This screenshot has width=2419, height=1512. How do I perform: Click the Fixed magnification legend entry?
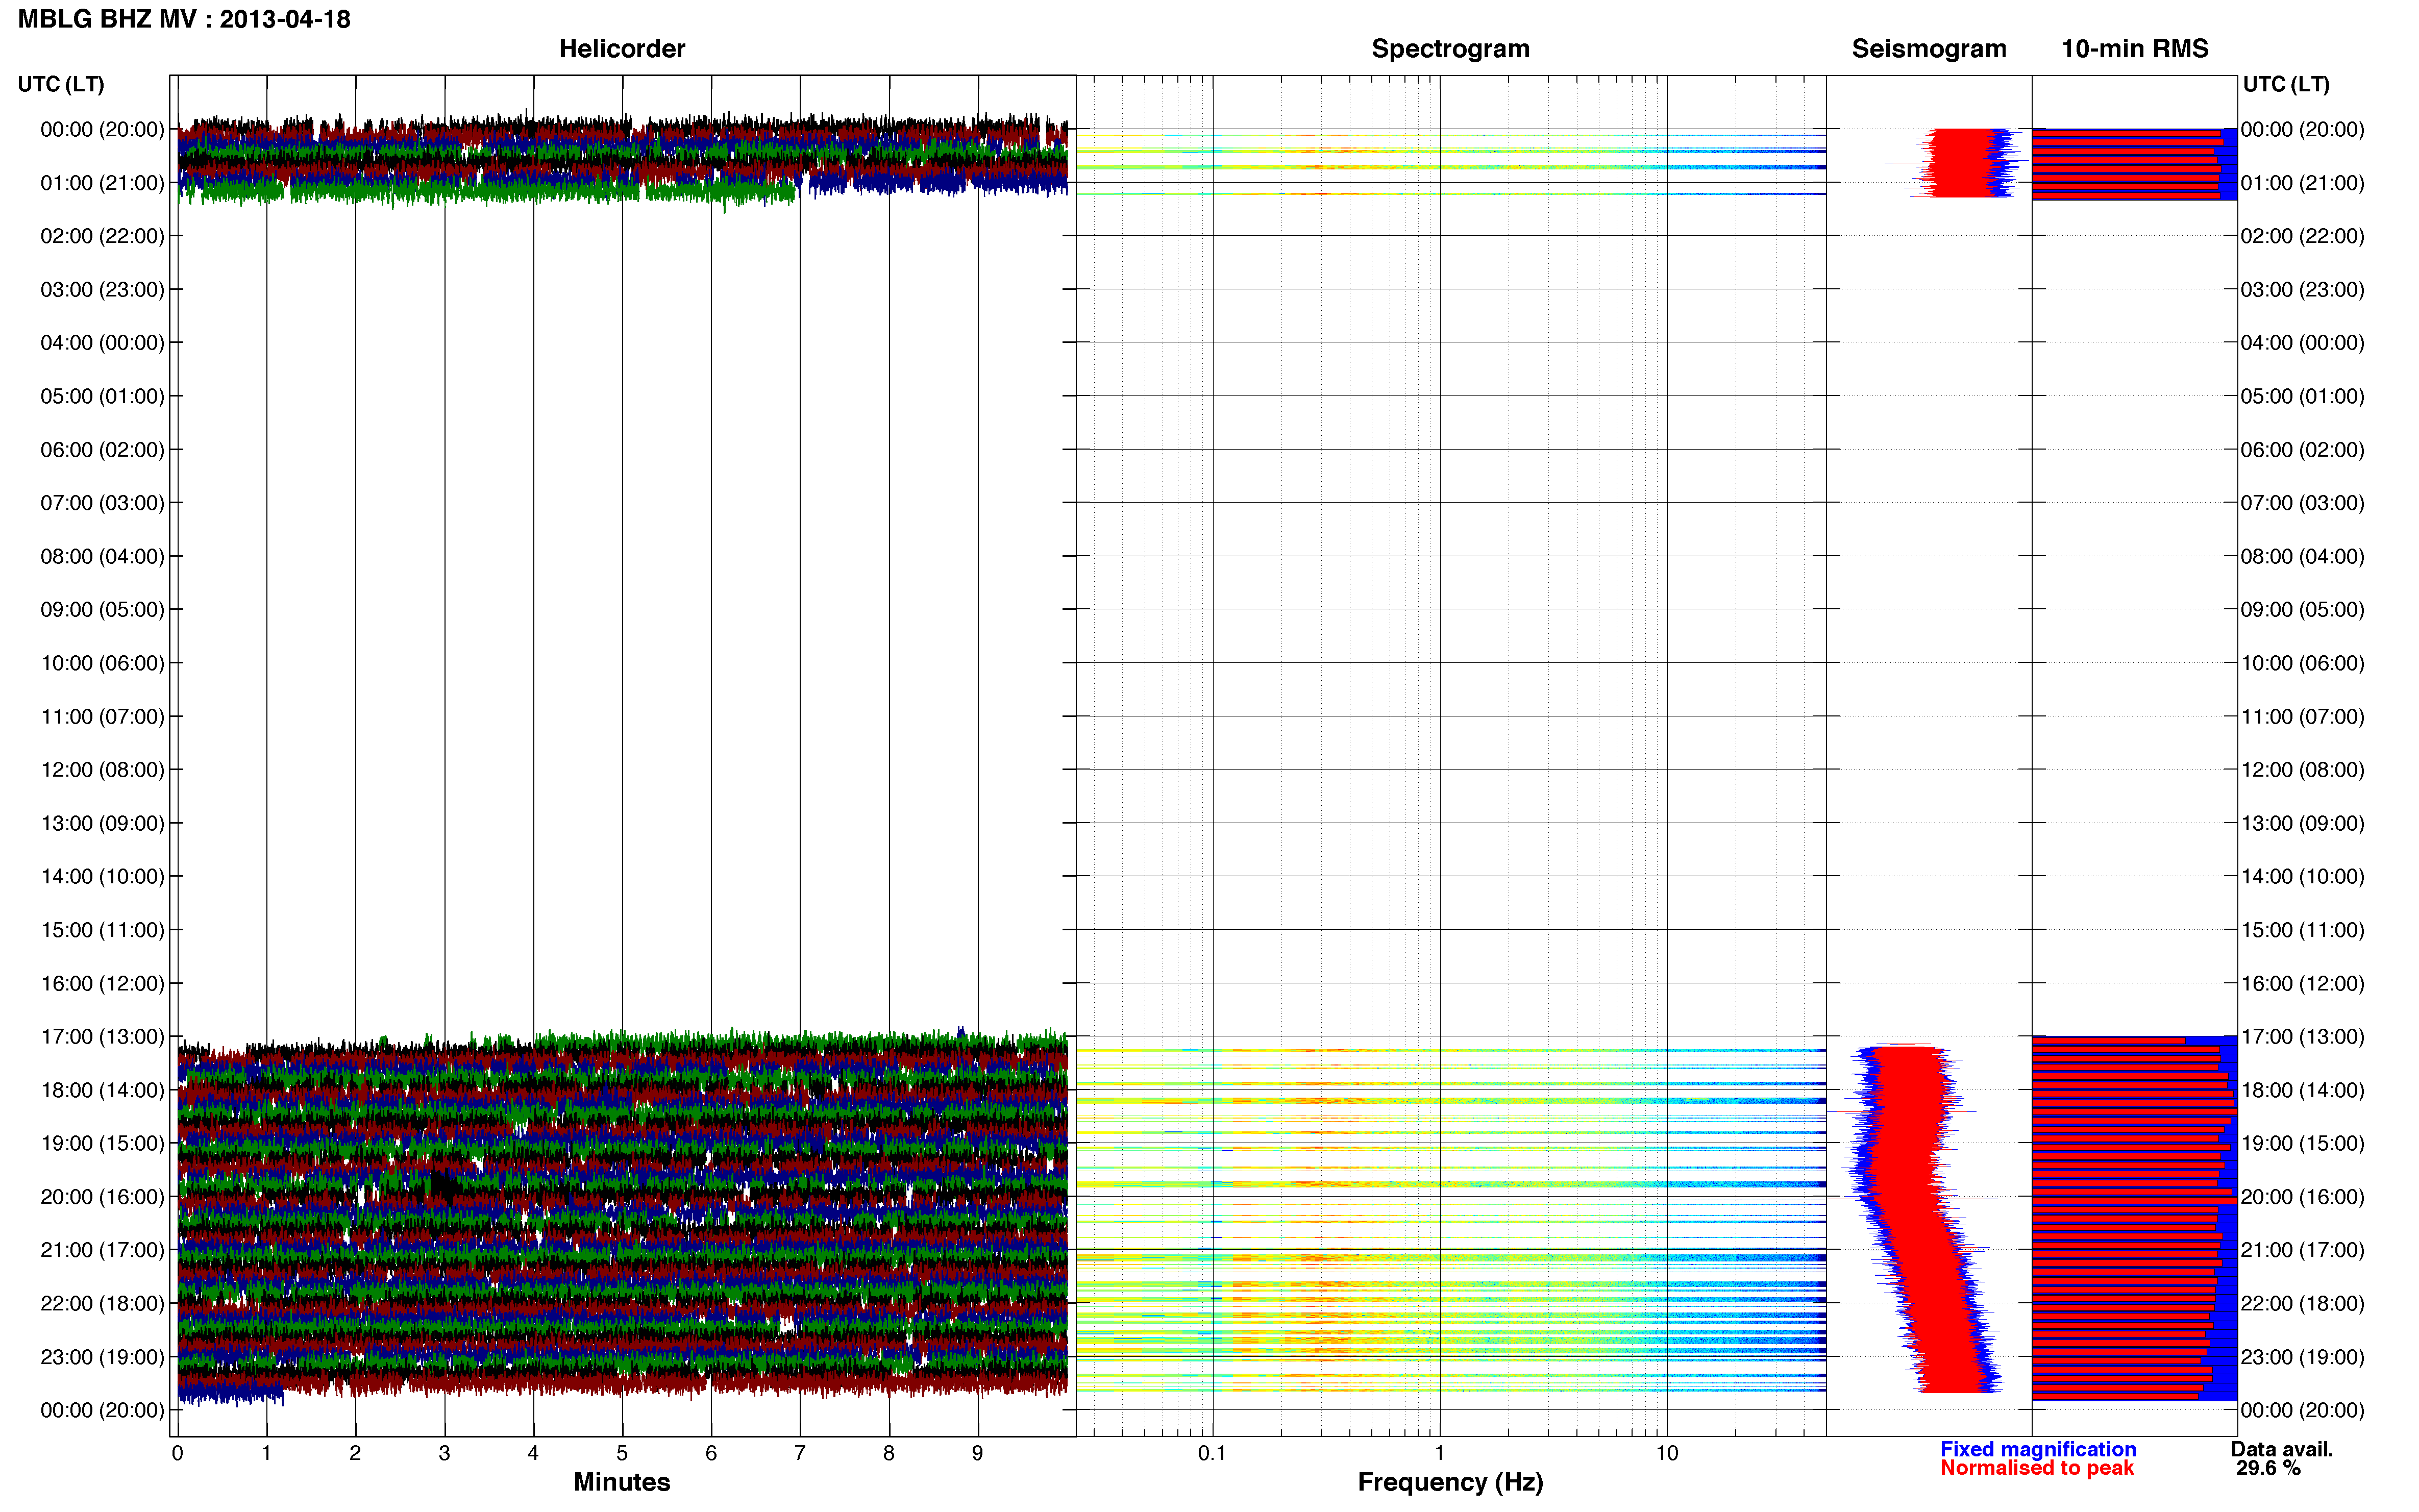click(x=2037, y=1449)
